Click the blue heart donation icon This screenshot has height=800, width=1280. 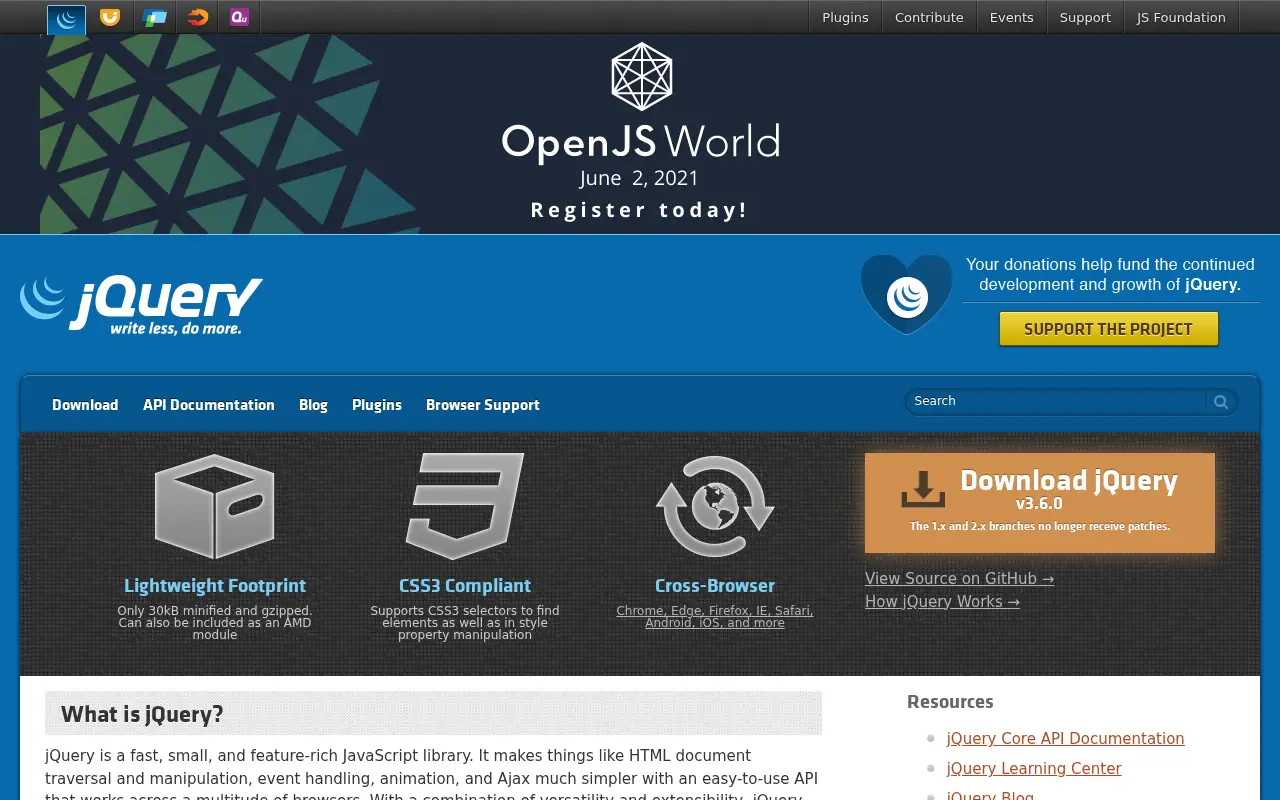coord(907,294)
